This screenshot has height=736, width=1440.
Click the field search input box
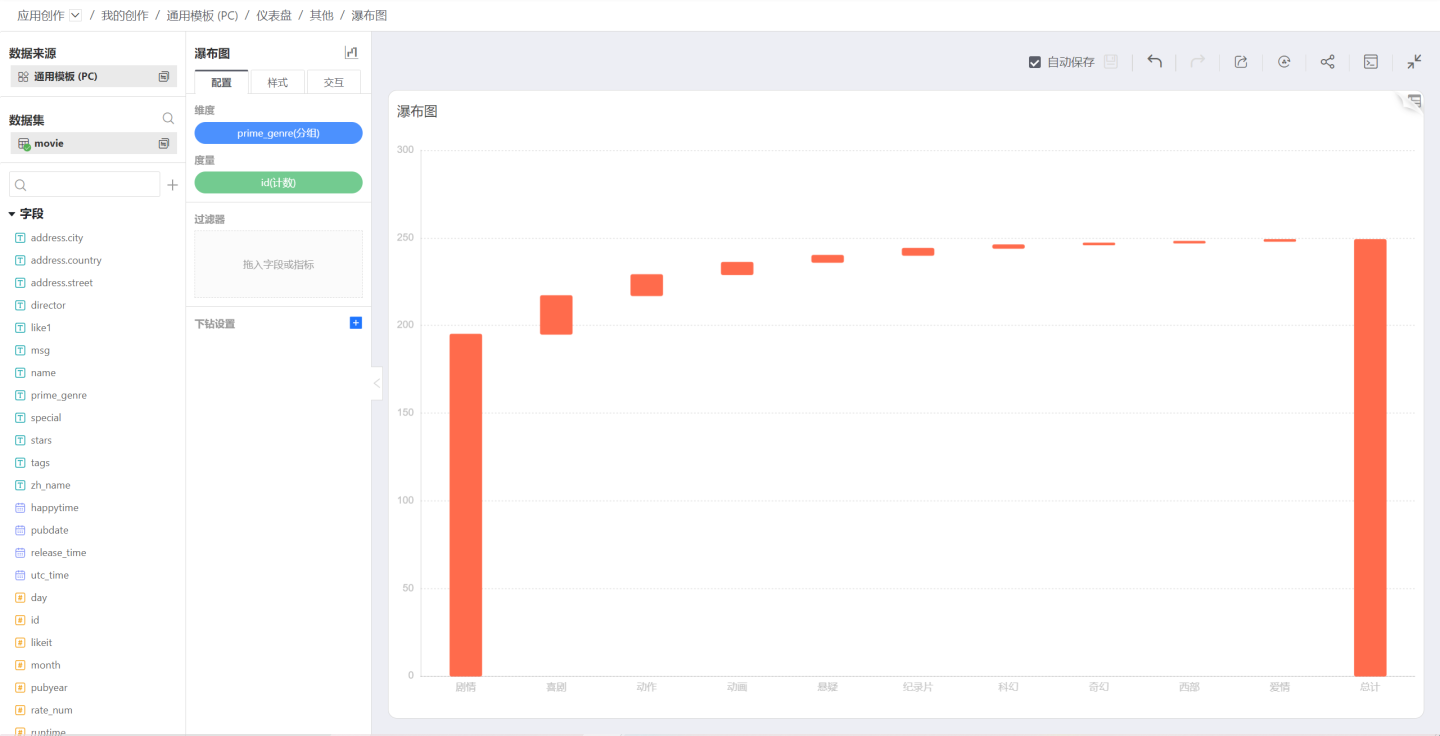point(90,185)
